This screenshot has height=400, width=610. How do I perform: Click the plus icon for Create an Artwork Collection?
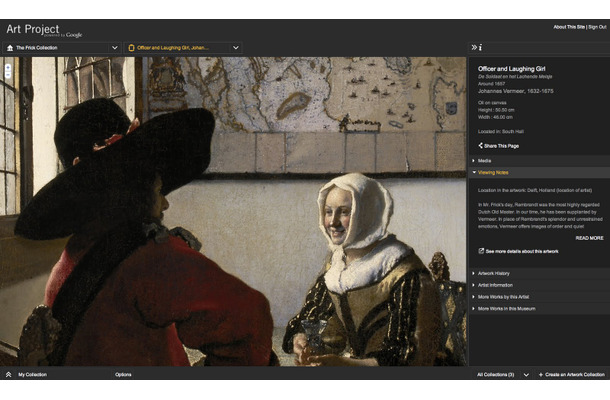click(541, 375)
